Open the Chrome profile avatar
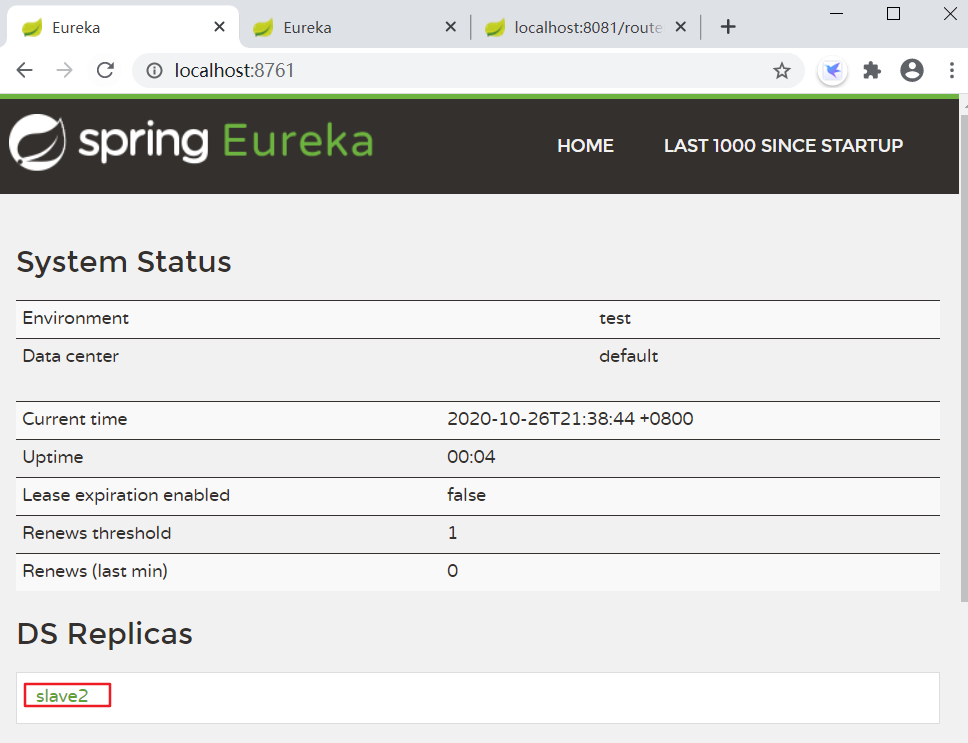The height and width of the screenshot is (743, 968). 912,70
